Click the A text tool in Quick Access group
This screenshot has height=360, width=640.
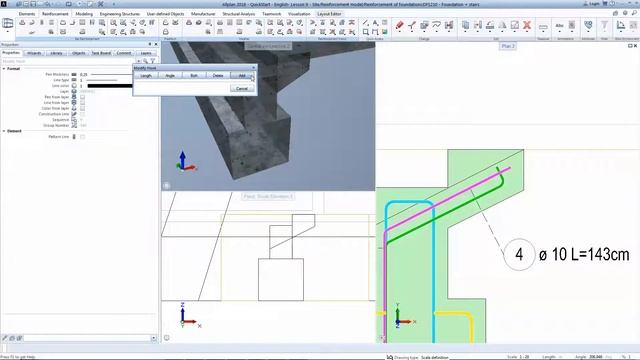pos(375,23)
